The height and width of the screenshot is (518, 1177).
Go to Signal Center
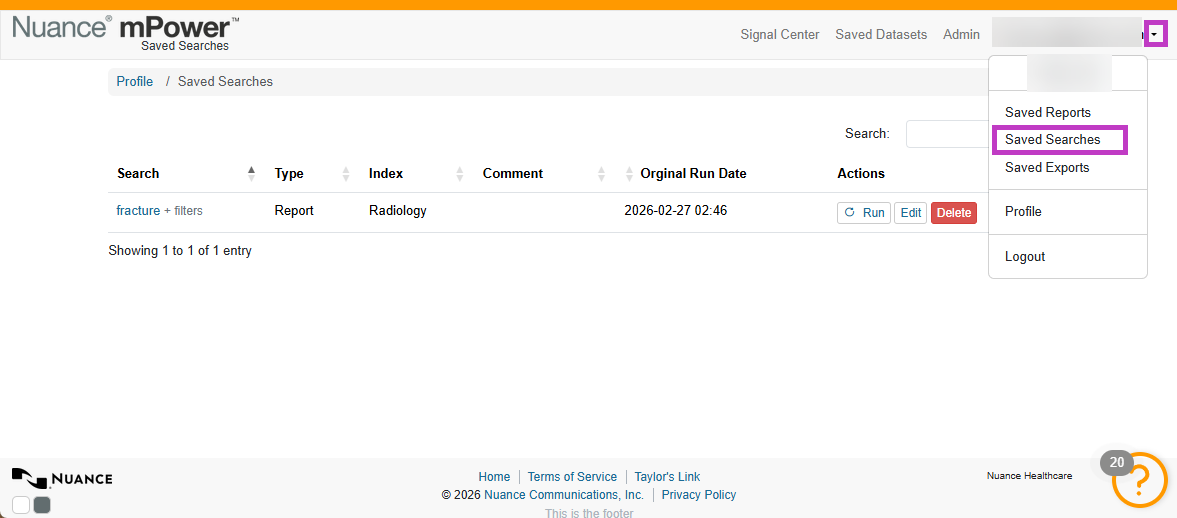(780, 35)
